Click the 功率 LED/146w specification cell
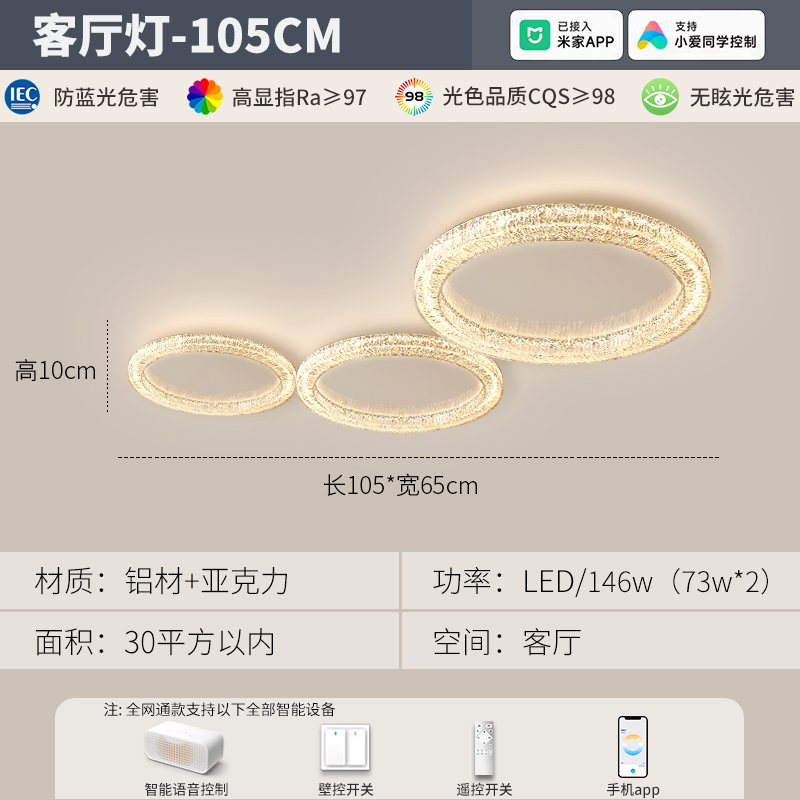The height and width of the screenshot is (800, 800). click(601, 581)
